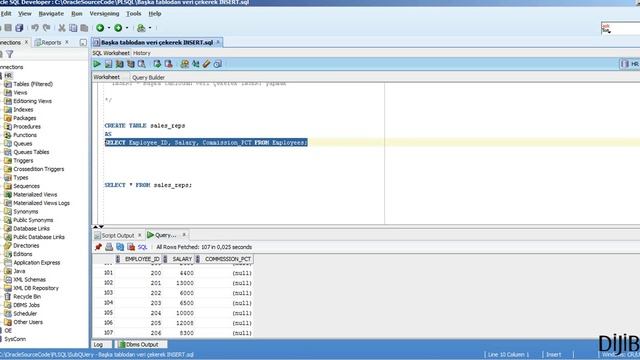The height and width of the screenshot is (360, 640).
Task: Cut selection with the scissors icon
Action: point(62,28)
